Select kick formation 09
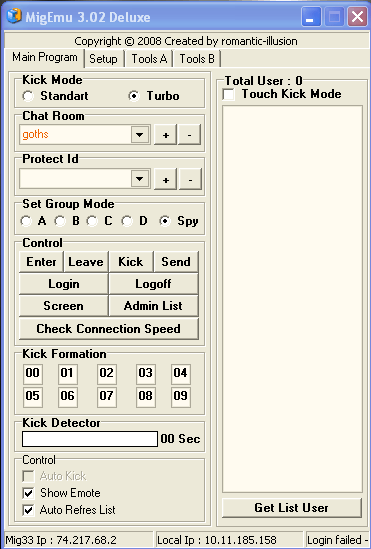 coord(181,397)
